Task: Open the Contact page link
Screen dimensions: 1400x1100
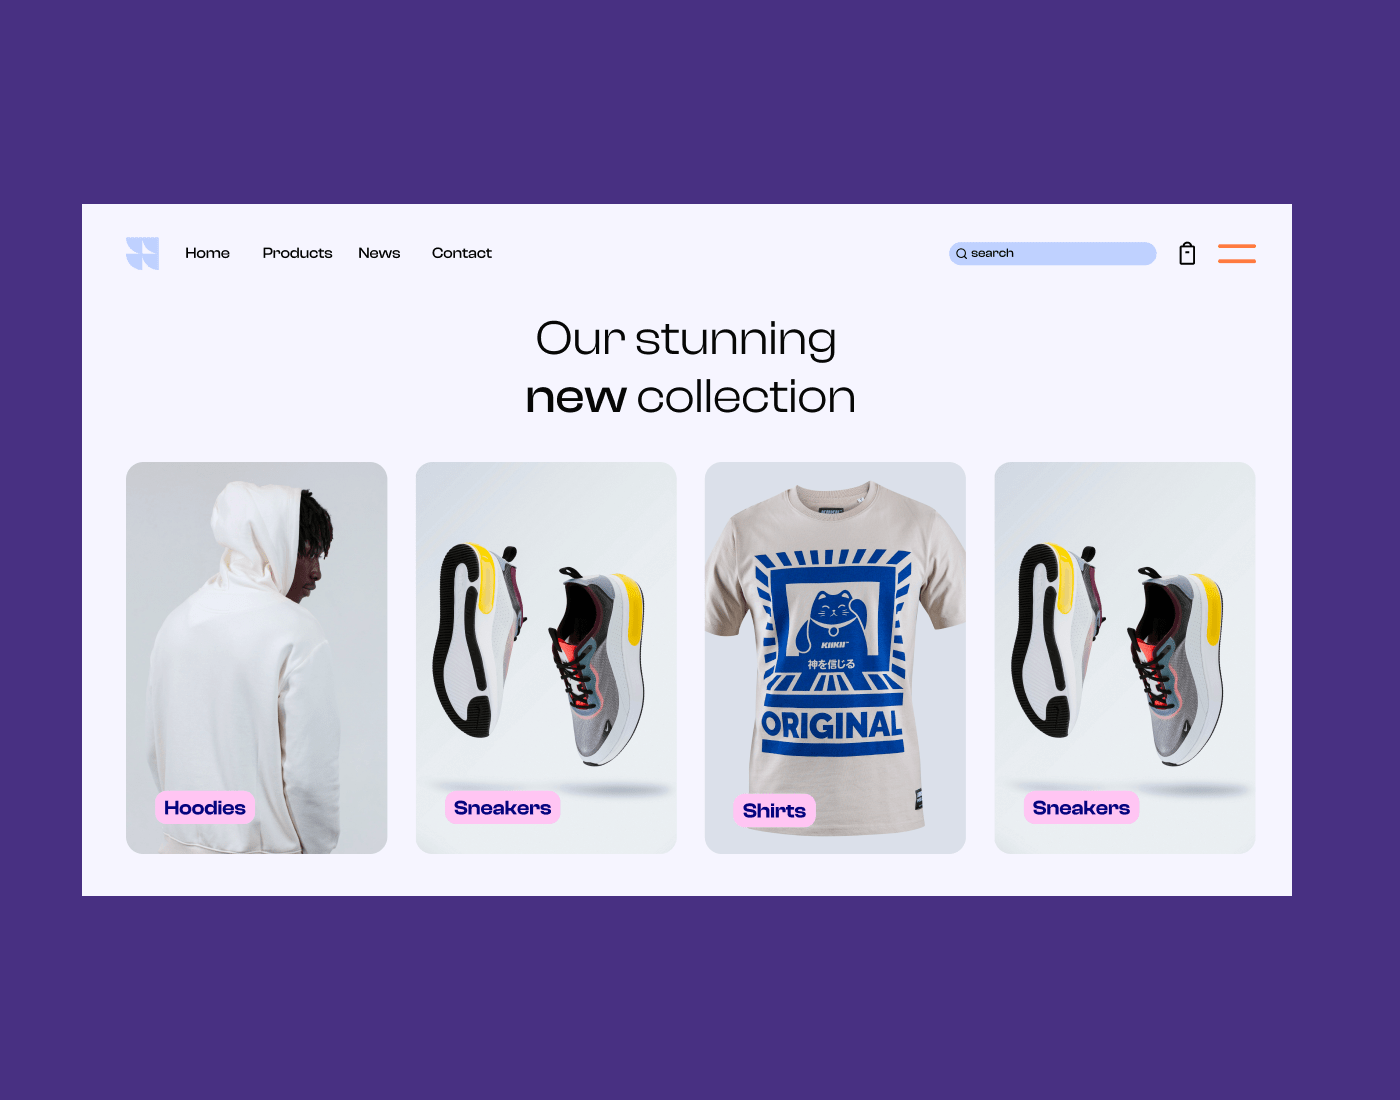Action: 461,253
